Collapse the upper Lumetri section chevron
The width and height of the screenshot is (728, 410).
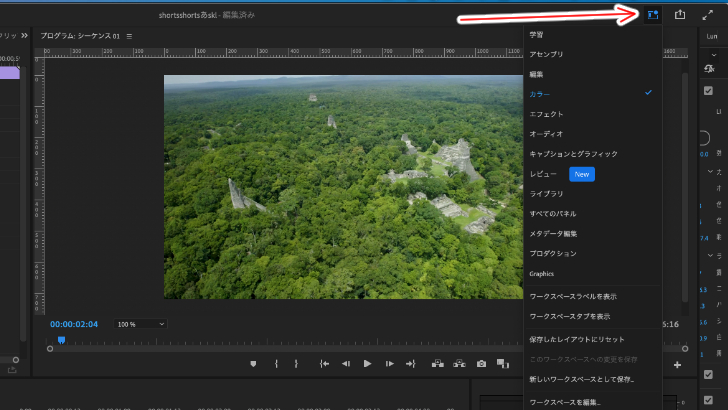(710, 172)
